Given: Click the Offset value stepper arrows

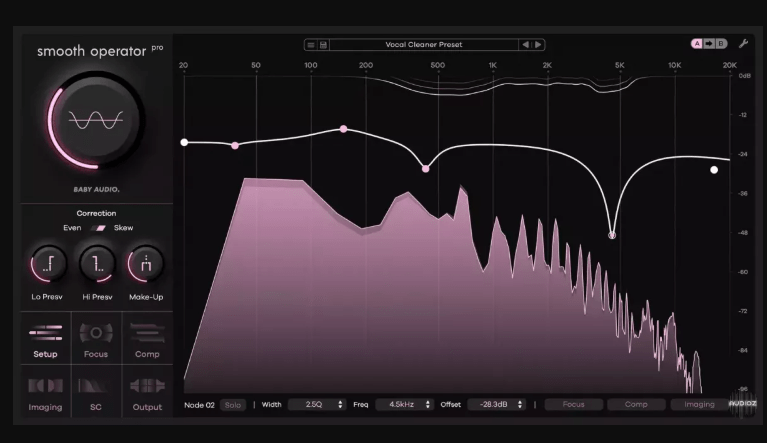Looking at the screenshot, I should pos(519,404).
